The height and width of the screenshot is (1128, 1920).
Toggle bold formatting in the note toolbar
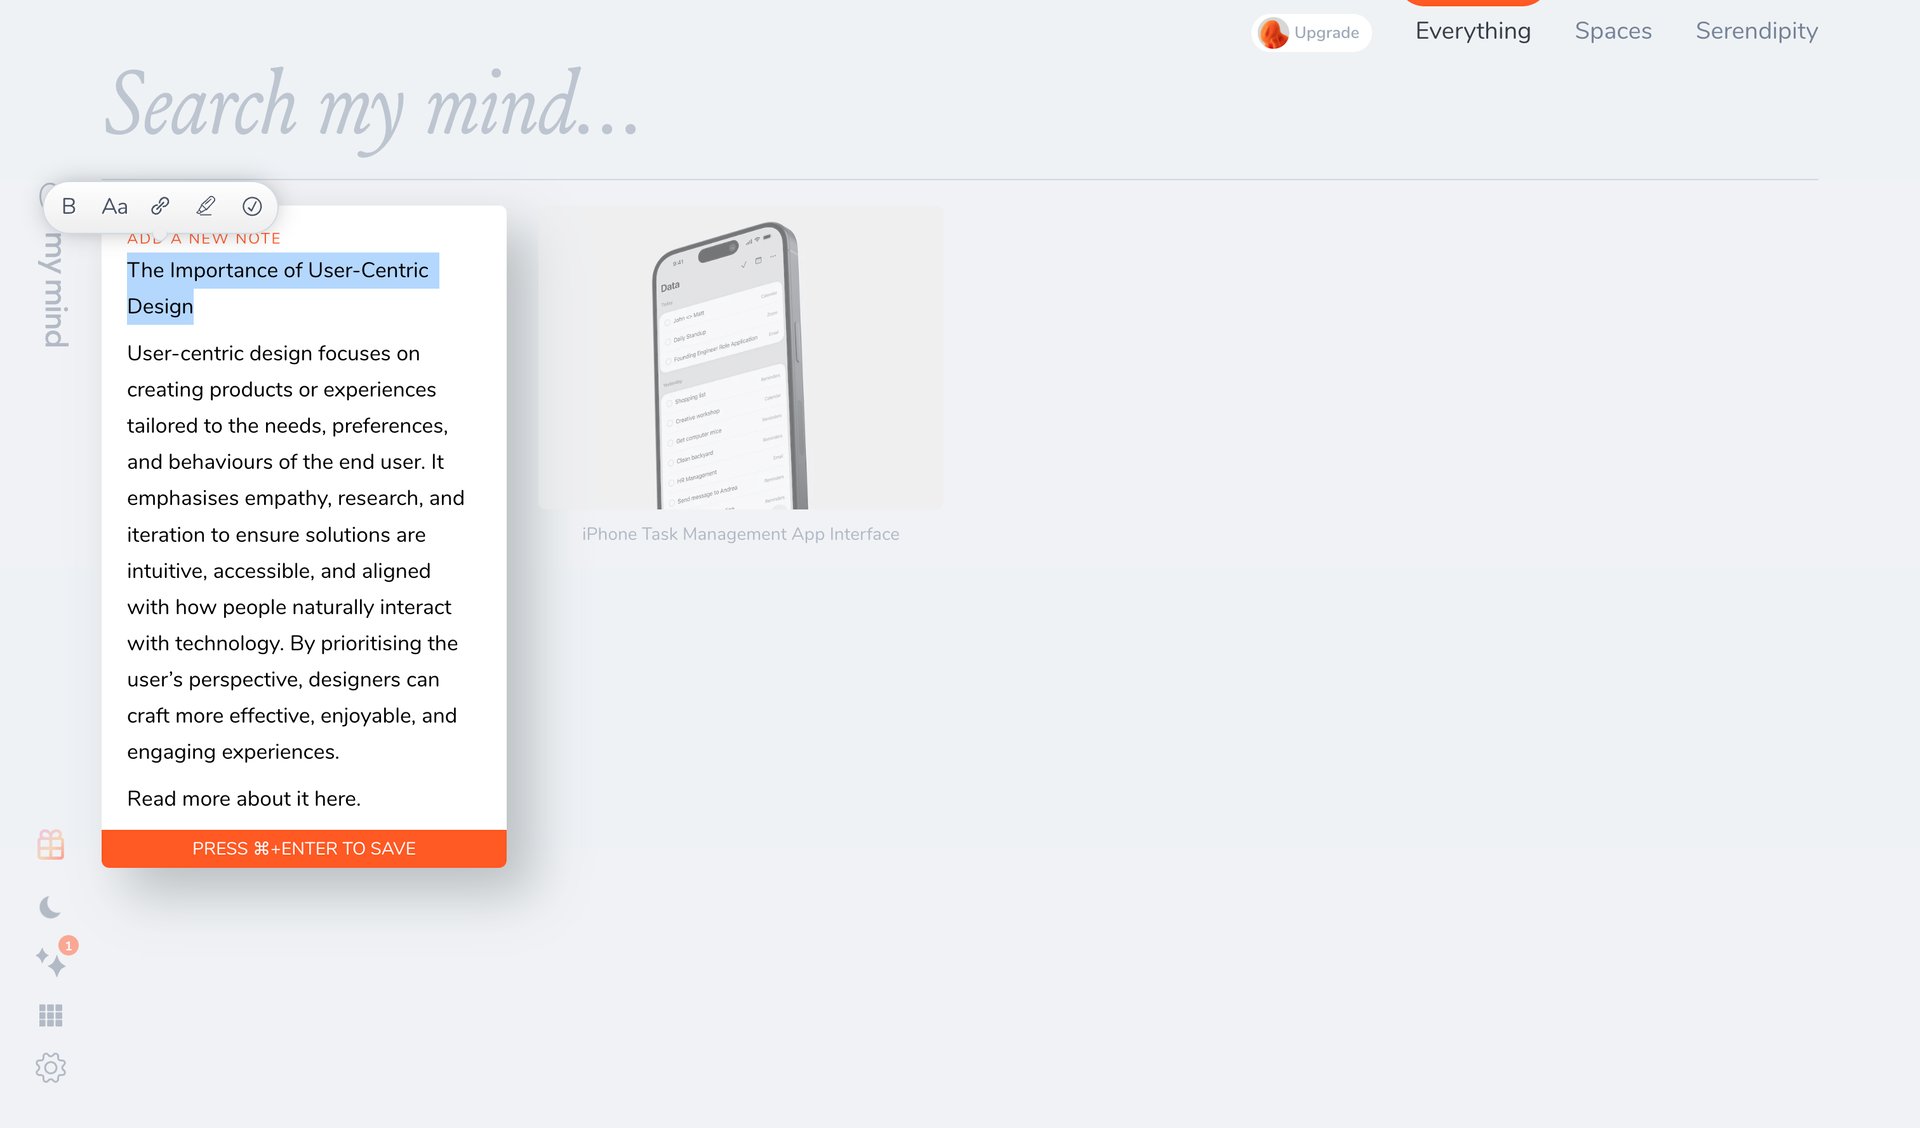pos(69,206)
